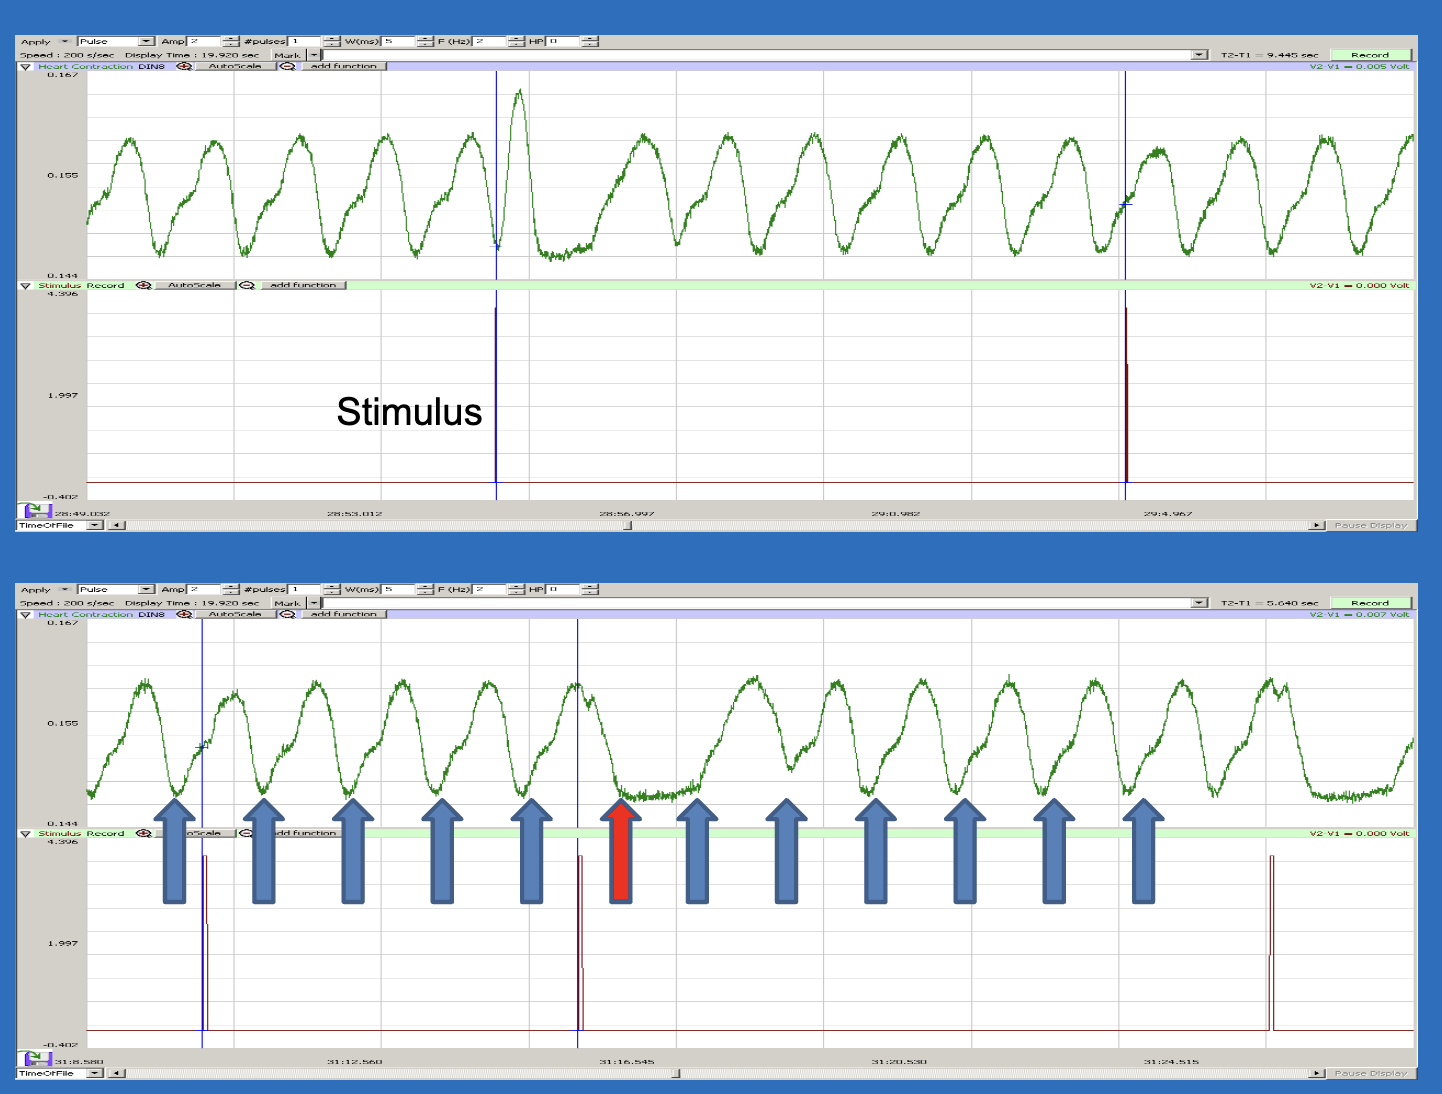Click time scrollbar thumb in 5.640 sec window
The width and height of the screenshot is (1442, 1094).
(676, 1073)
